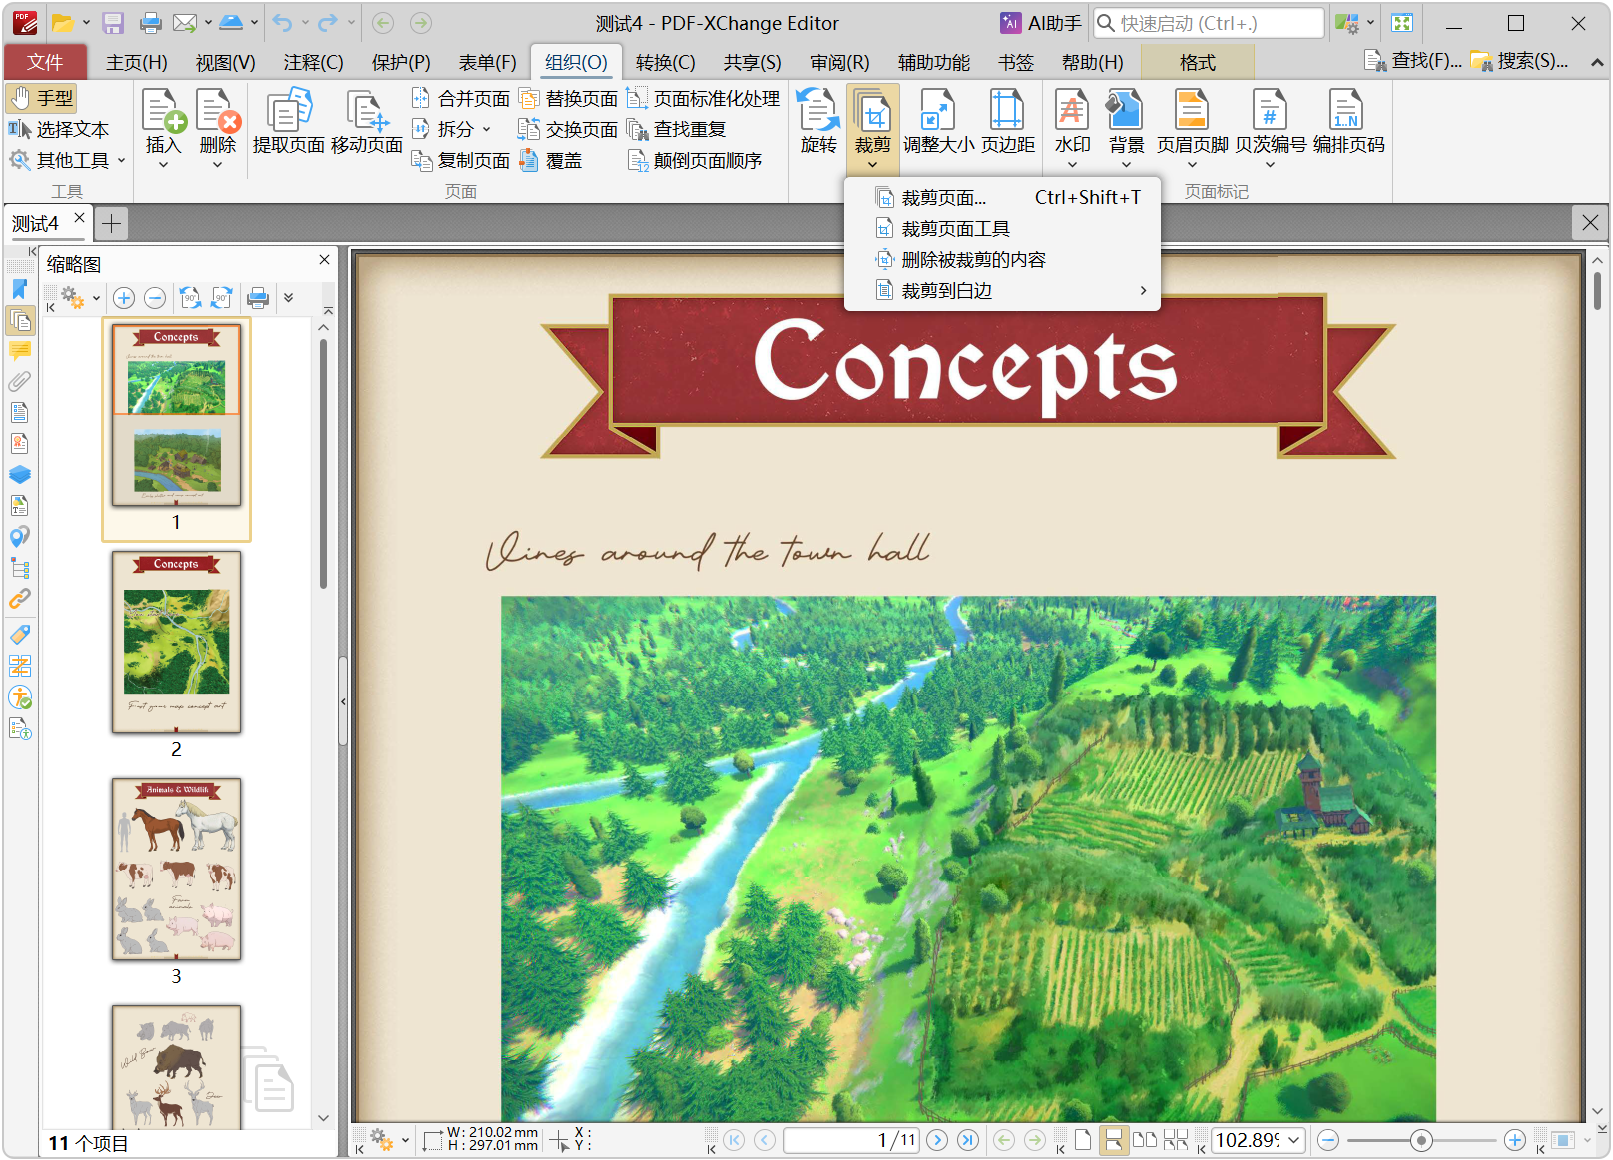Click Merge Pages (合并页面) button
This screenshot has height=1160, width=1613.
pyautogui.click(x=461, y=98)
